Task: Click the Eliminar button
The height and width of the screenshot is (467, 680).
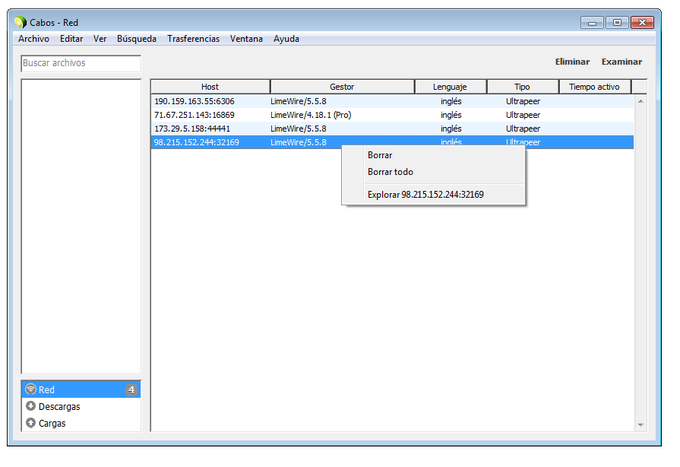Action: (x=572, y=62)
